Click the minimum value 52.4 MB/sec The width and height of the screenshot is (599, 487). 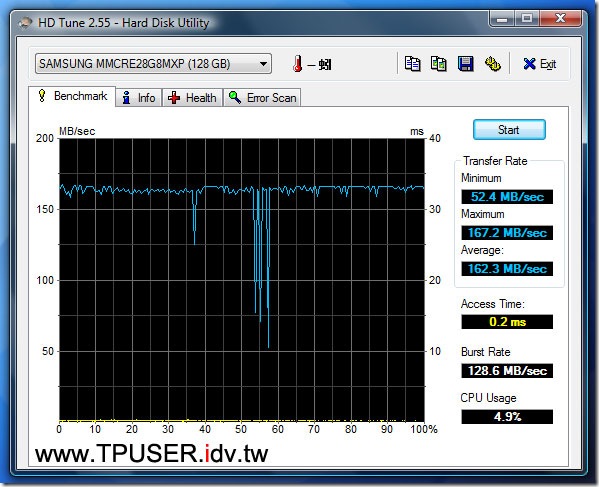coord(507,197)
